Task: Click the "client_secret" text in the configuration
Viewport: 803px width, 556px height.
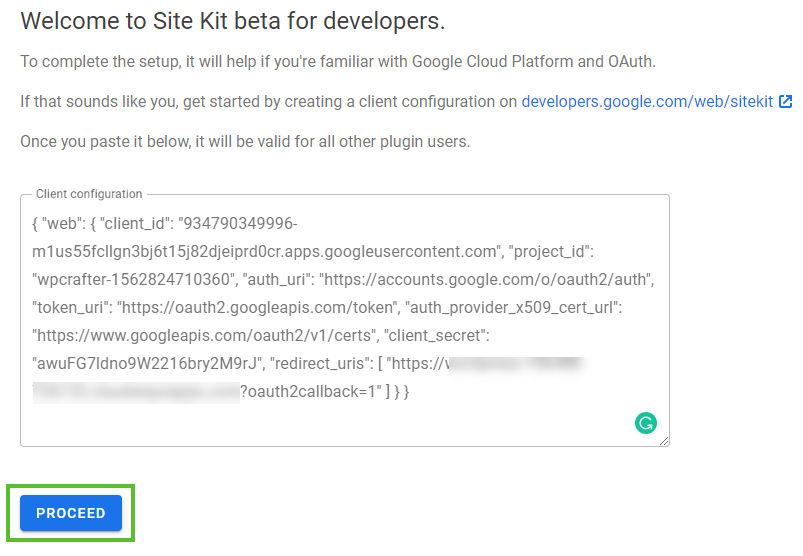Action: (x=436, y=335)
